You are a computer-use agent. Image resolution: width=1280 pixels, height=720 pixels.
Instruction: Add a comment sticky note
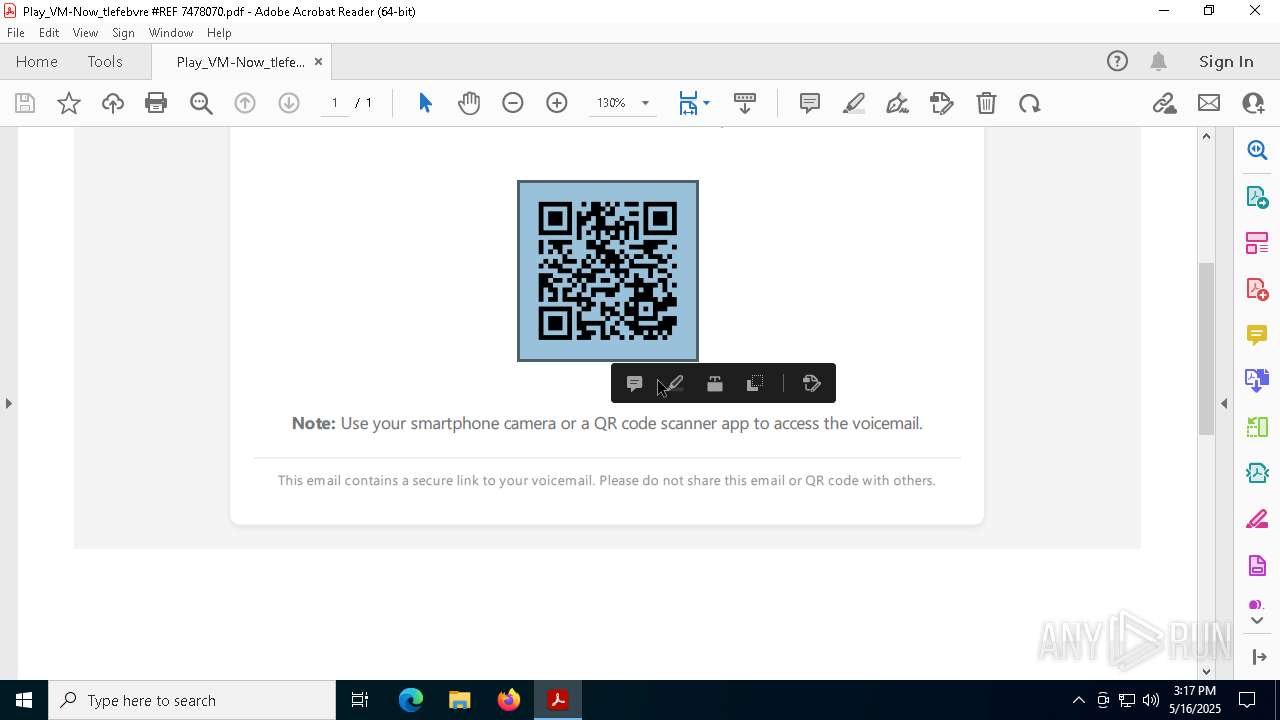click(x=810, y=103)
